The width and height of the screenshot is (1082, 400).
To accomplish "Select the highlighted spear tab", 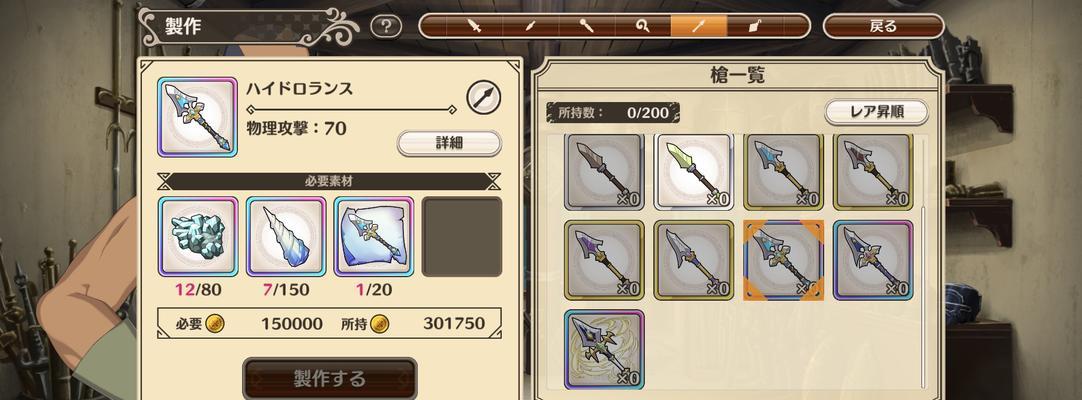I will pyautogui.click(x=698, y=26).
